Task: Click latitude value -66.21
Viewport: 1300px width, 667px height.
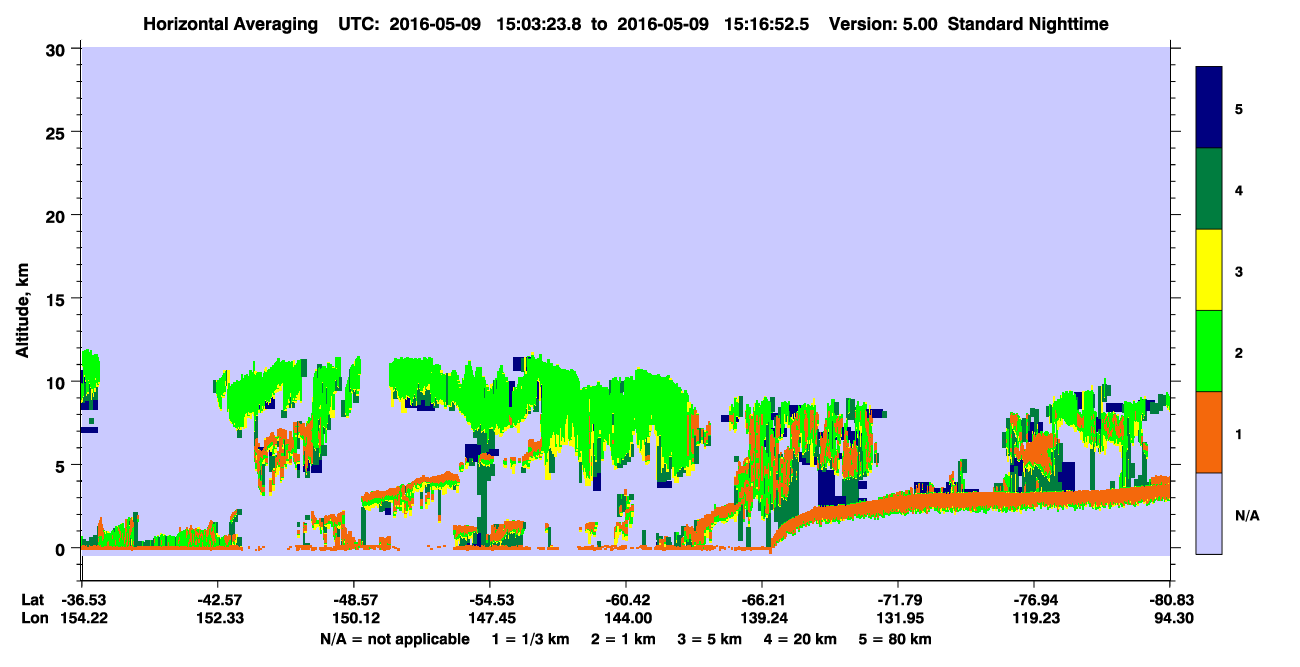Action: click(762, 600)
